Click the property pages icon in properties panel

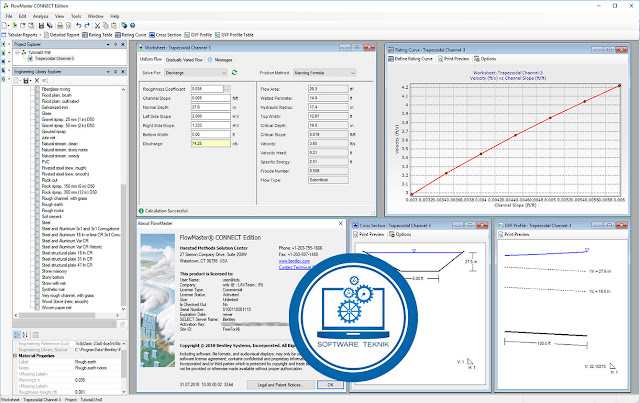36,335
